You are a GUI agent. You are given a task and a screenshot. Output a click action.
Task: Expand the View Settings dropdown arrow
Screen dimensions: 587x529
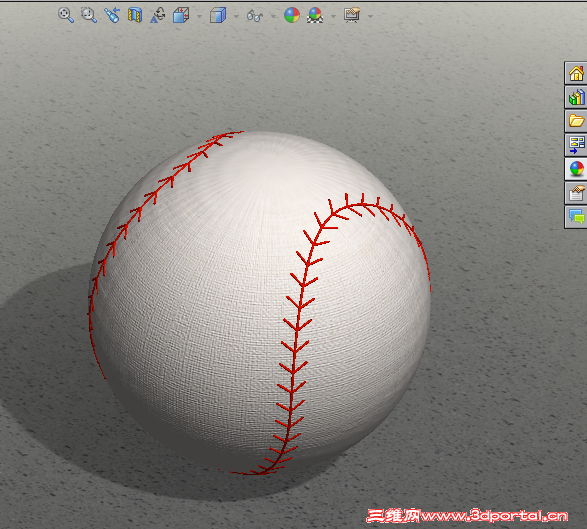tap(370, 16)
